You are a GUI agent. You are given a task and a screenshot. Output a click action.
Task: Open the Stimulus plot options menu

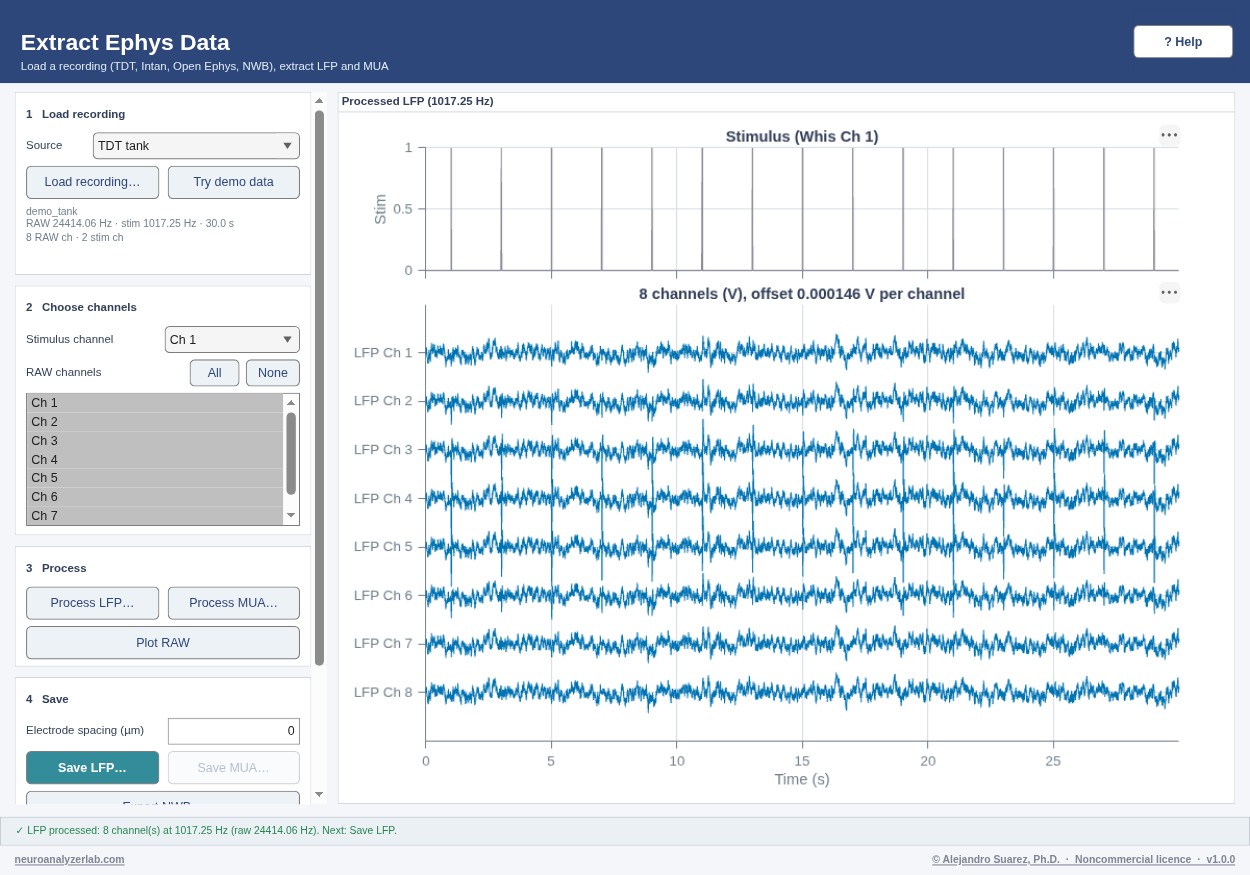(1169, 136)
